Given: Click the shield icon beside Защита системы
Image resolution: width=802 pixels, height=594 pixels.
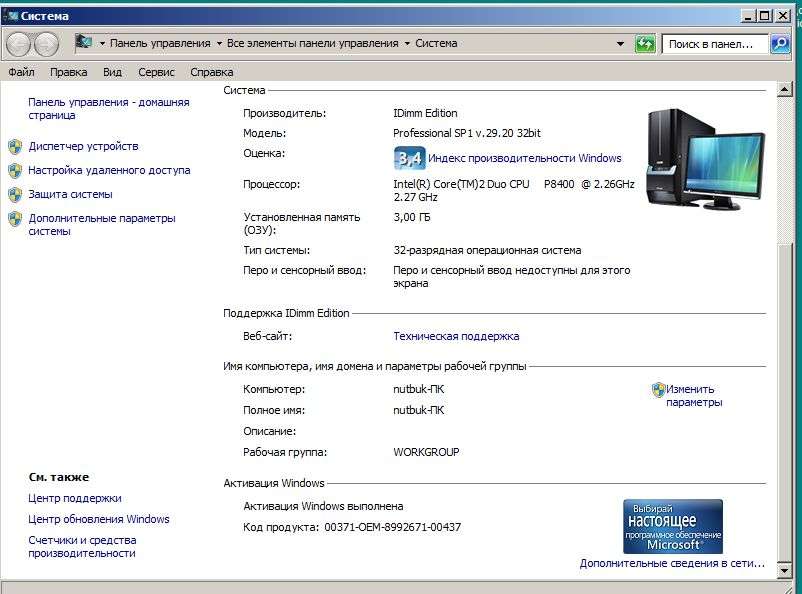Looking at the screenshot, I should (15, 194).
